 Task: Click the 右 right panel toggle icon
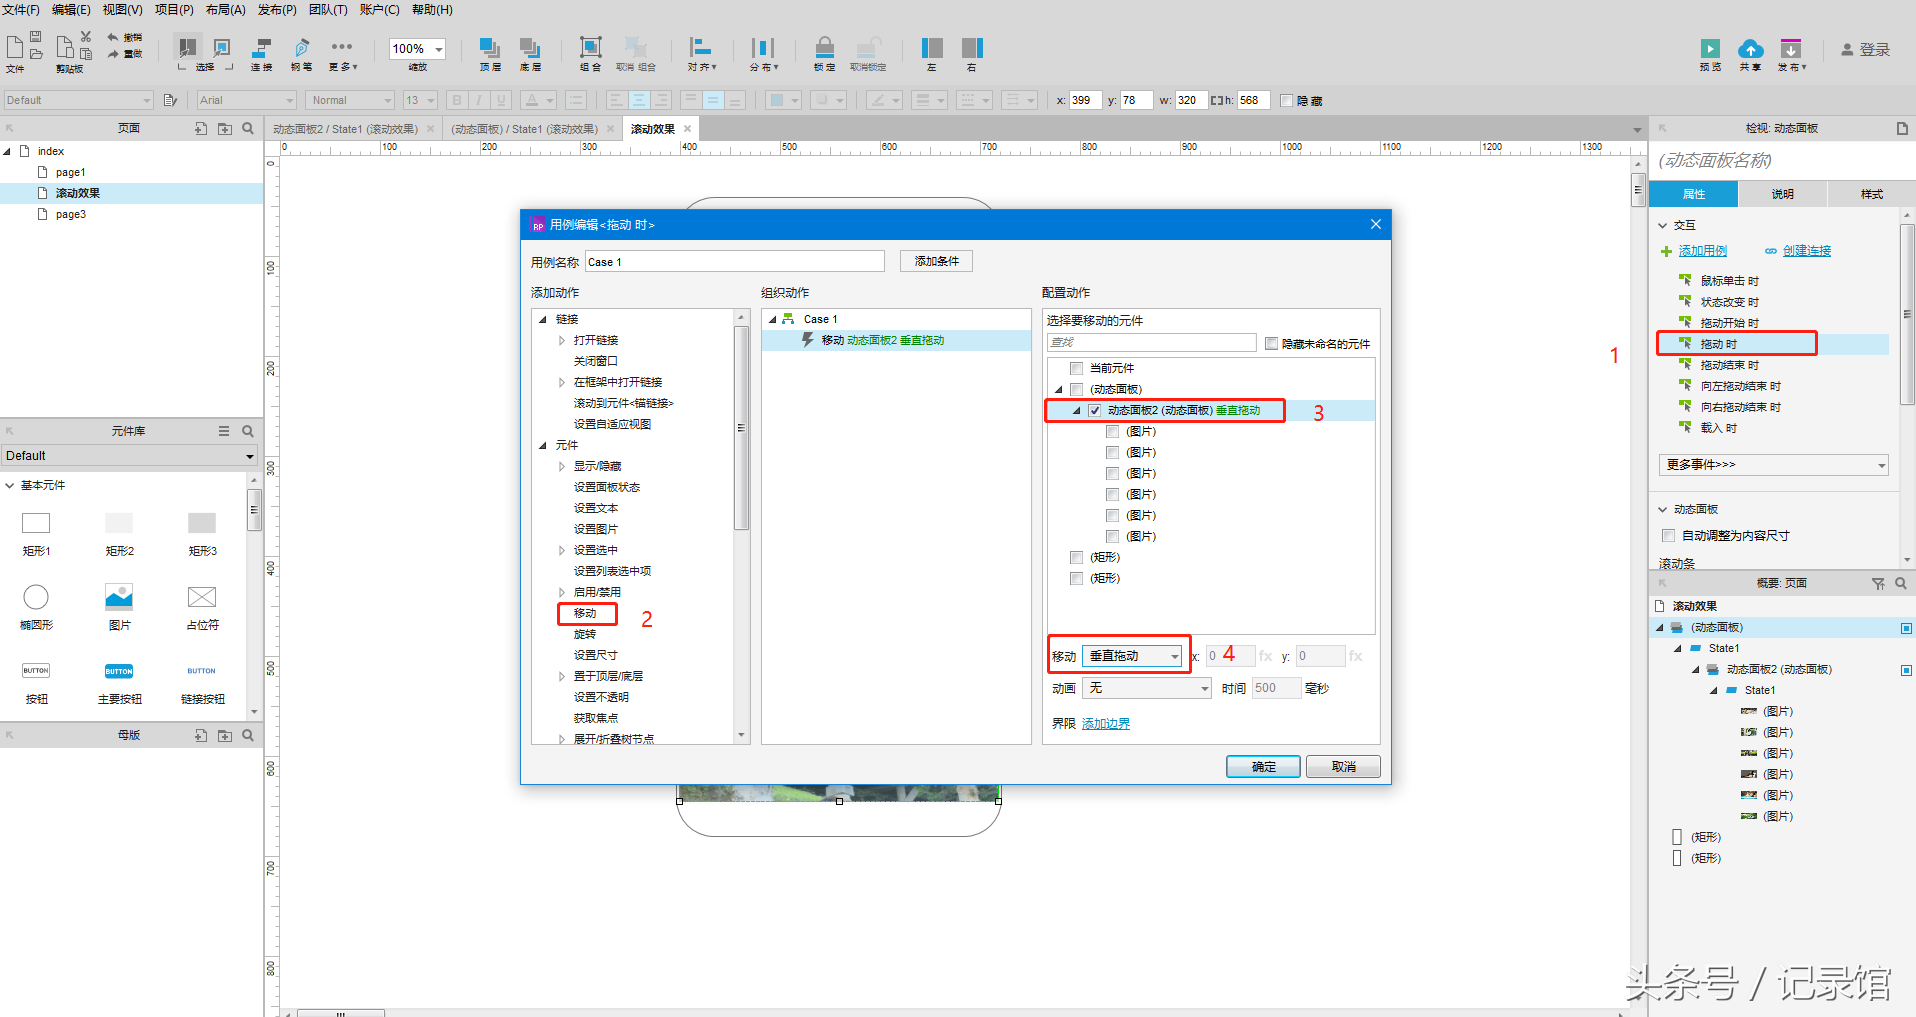coord(972,47)
